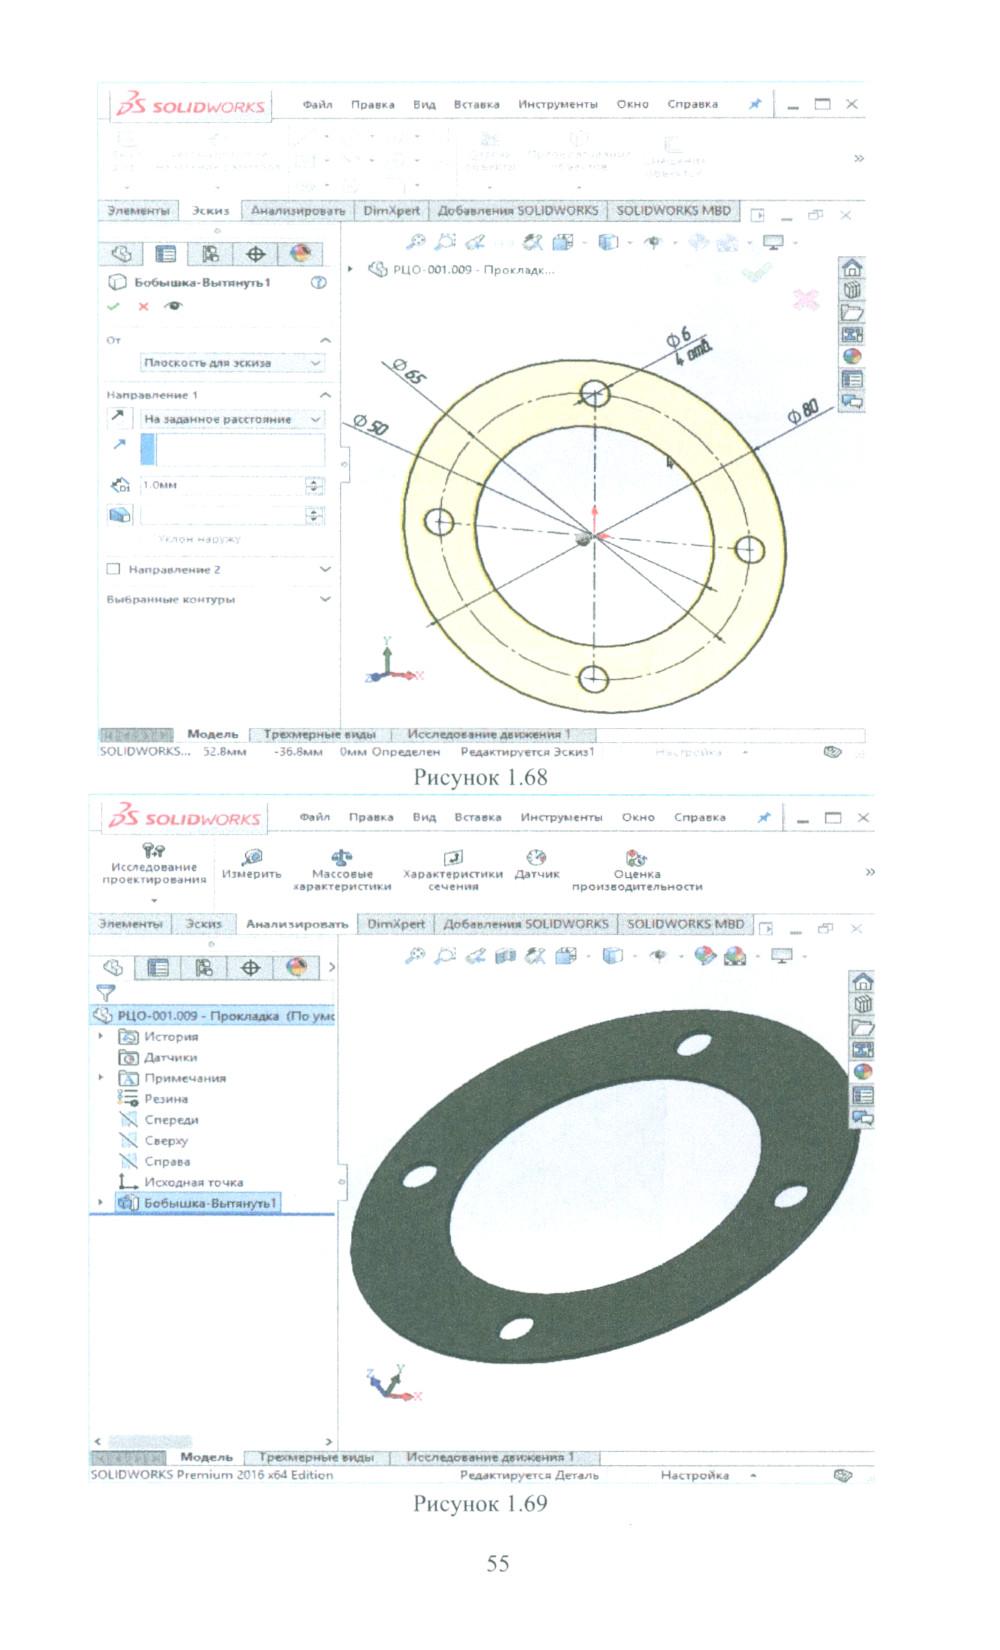Click red X to cancel Boss-Extrude
Viewport: 1000px width, 1650px height.
144,307
